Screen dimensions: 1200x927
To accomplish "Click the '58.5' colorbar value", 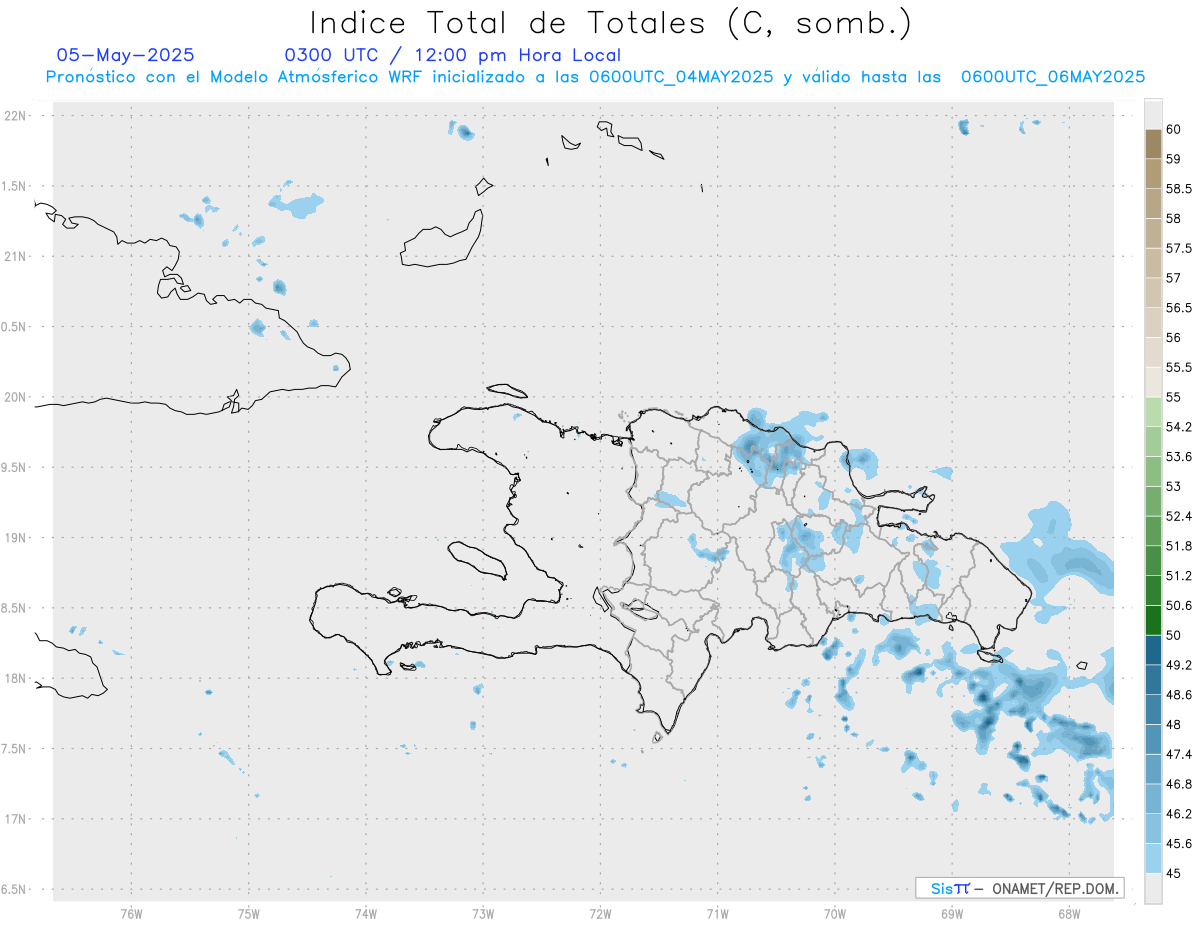I will 1179,189.
